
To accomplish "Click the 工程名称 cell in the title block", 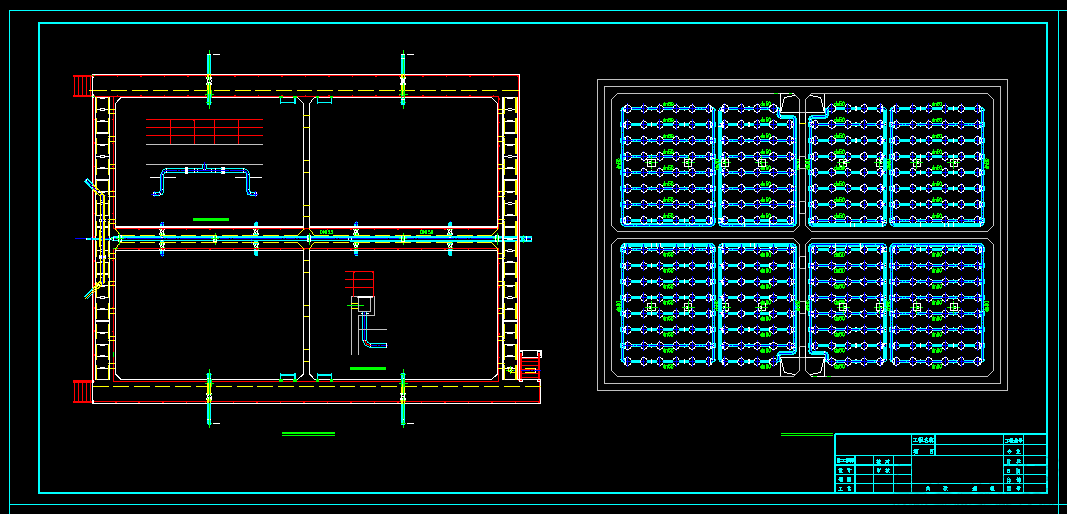I will tap(923, 440).
